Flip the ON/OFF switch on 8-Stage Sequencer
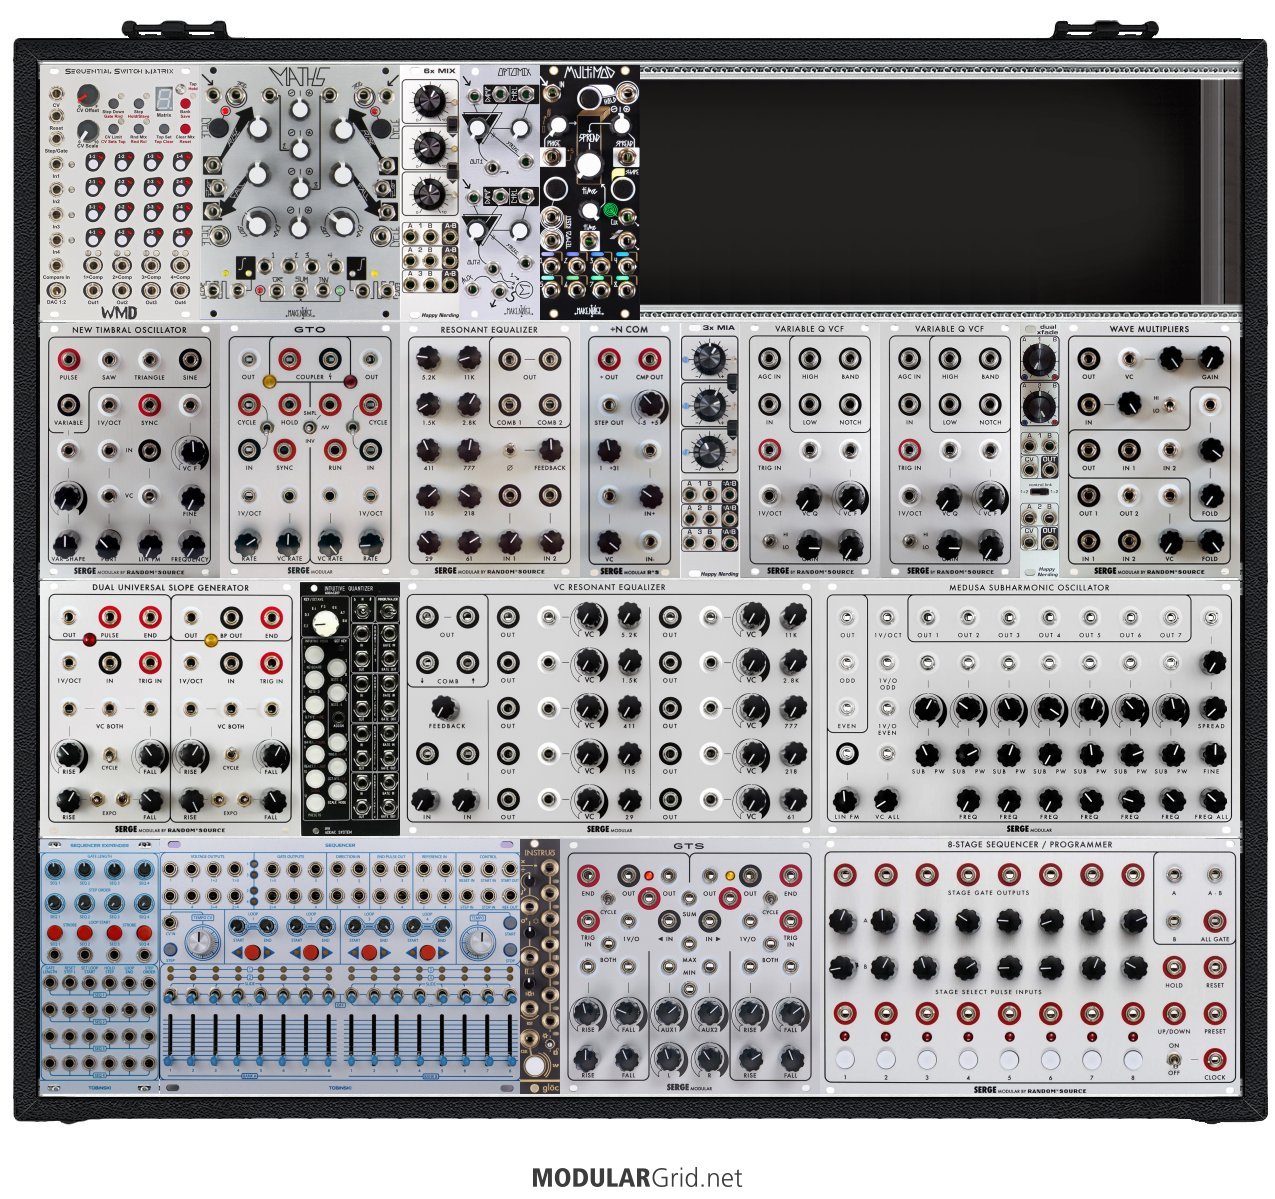Viewport: 1275px width, 1199px height. [1174, 1059]
